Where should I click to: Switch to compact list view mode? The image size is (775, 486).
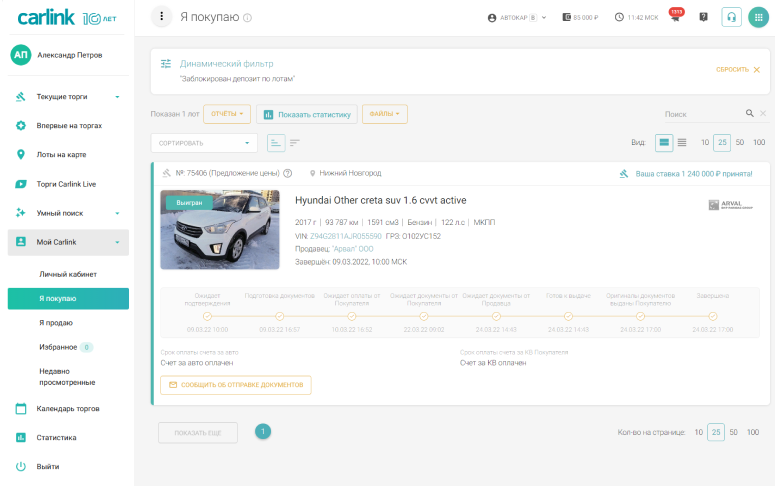[682, 143]
